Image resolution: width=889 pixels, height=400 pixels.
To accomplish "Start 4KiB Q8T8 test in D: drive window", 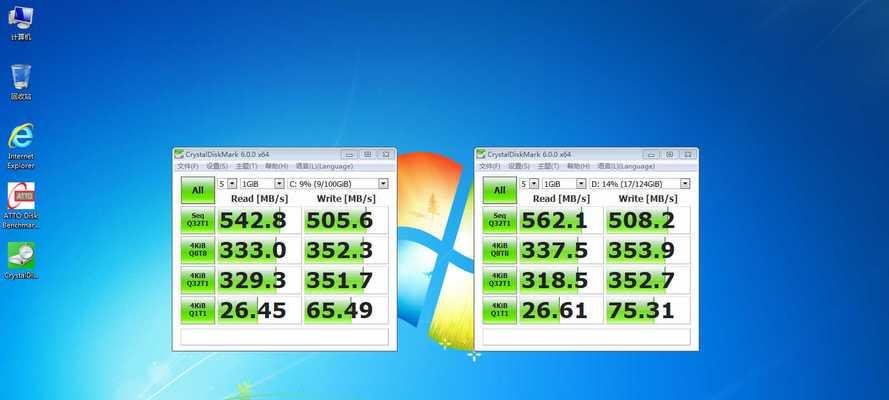I will tap(499, 250).
